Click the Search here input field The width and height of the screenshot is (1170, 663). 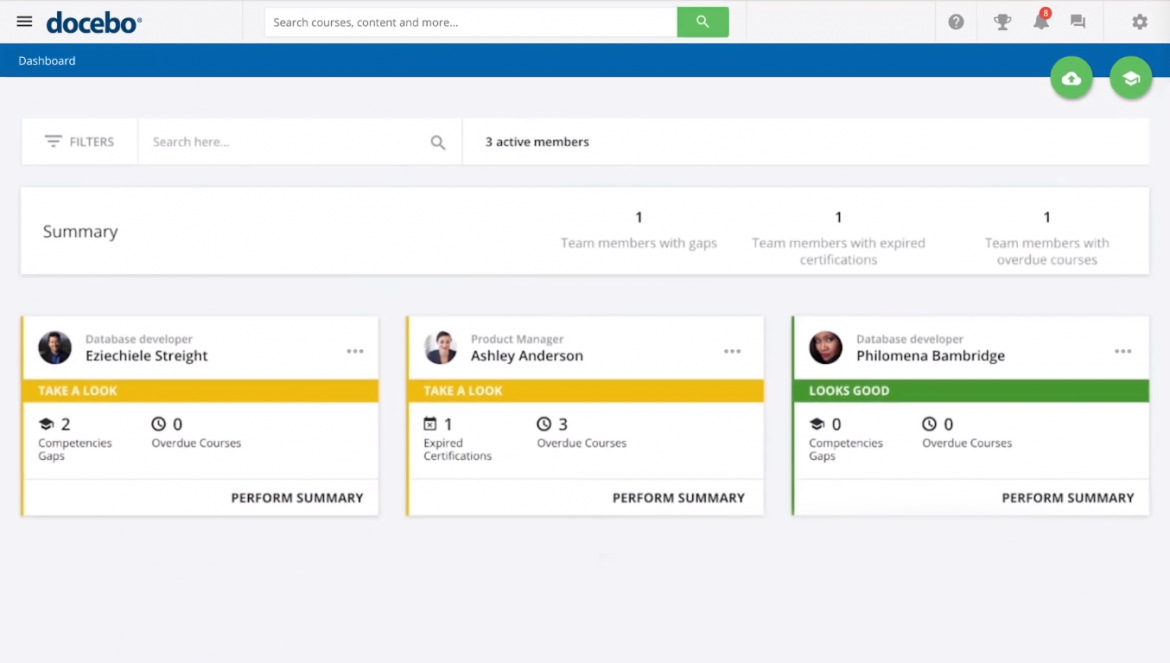[x=250, y=141]
